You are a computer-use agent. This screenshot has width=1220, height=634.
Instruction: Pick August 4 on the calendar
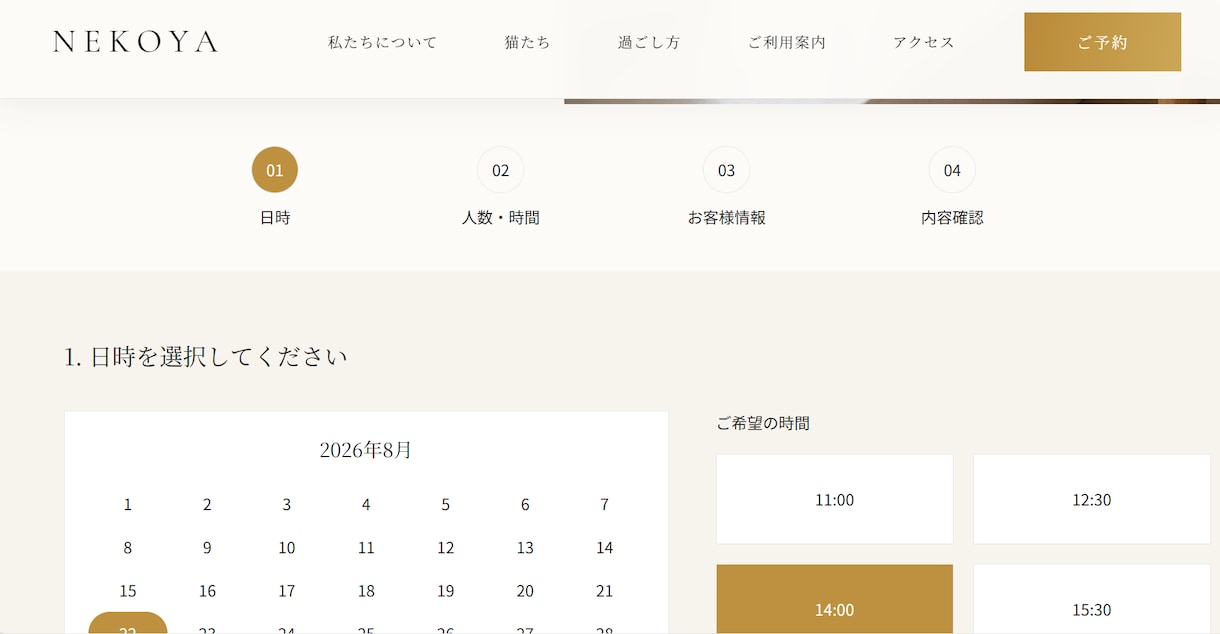click(366, 505)
